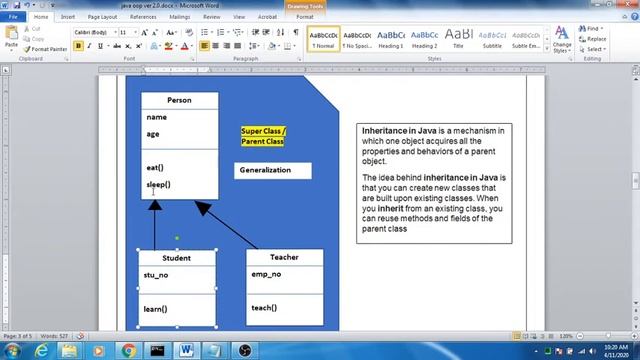Save the document from Quick Access Toolbar
Viewport: 640px width, 360px height.
(17, 5)
